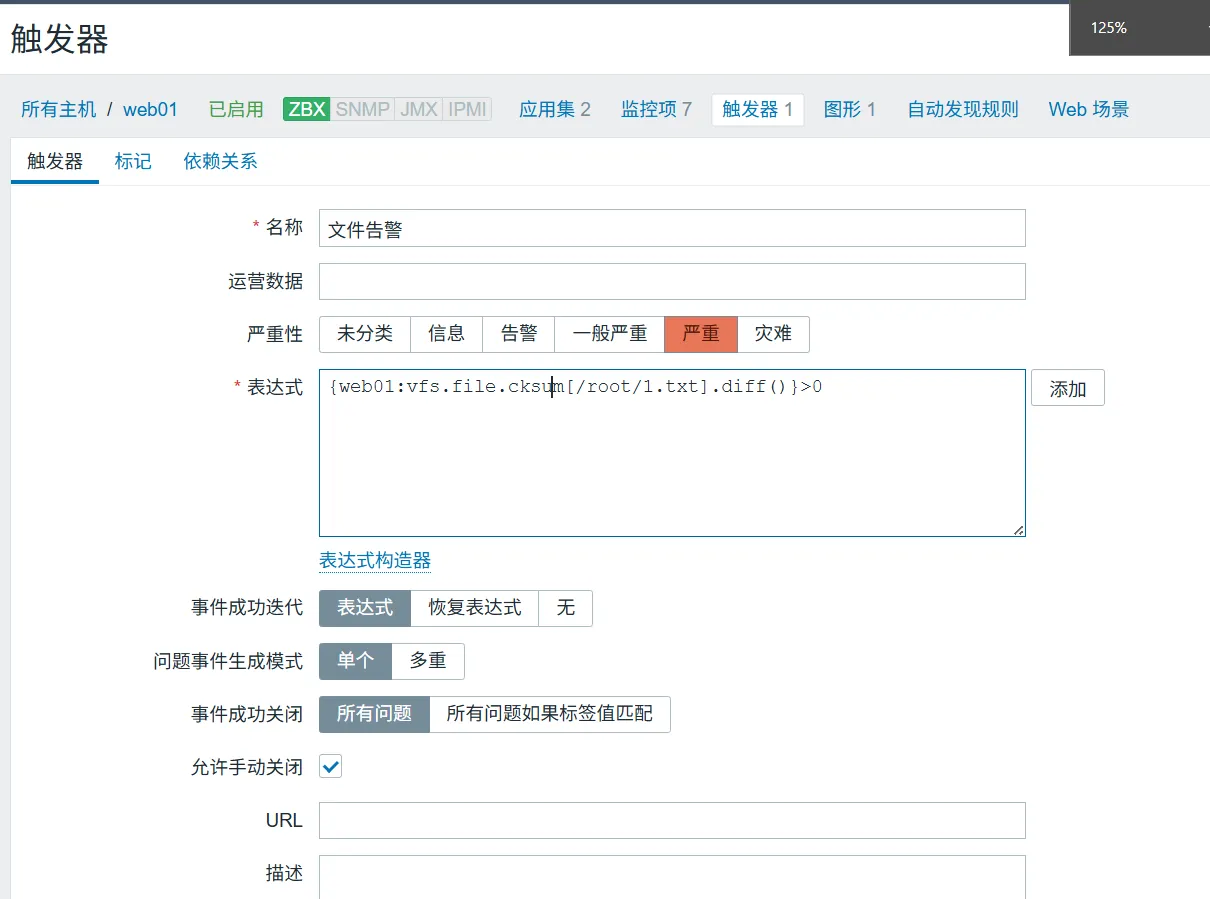
Task: Go to 所有主机 breadcrumb link
Action: coord(59,109)
